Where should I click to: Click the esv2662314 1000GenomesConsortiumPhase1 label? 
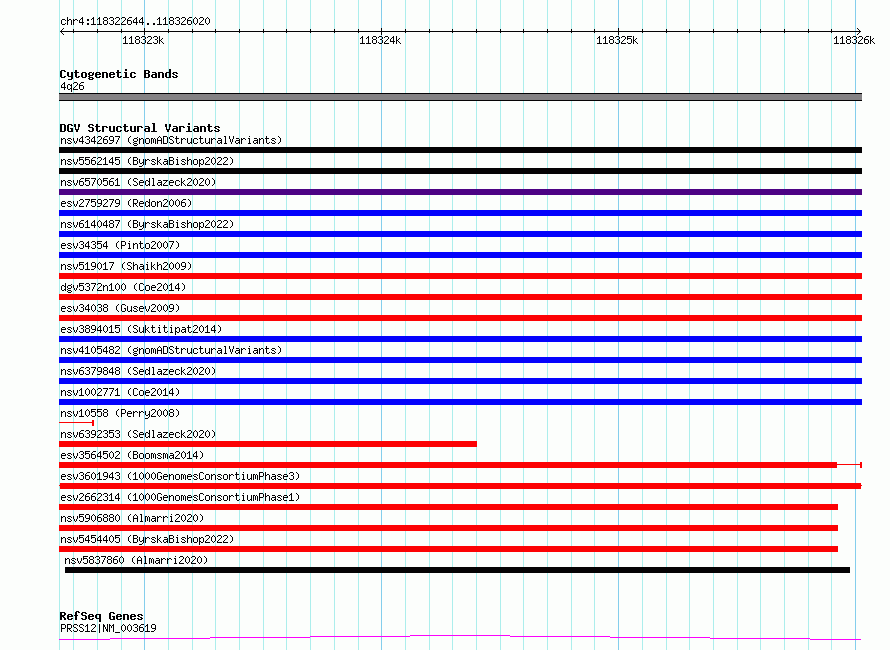tap(180, 497)
